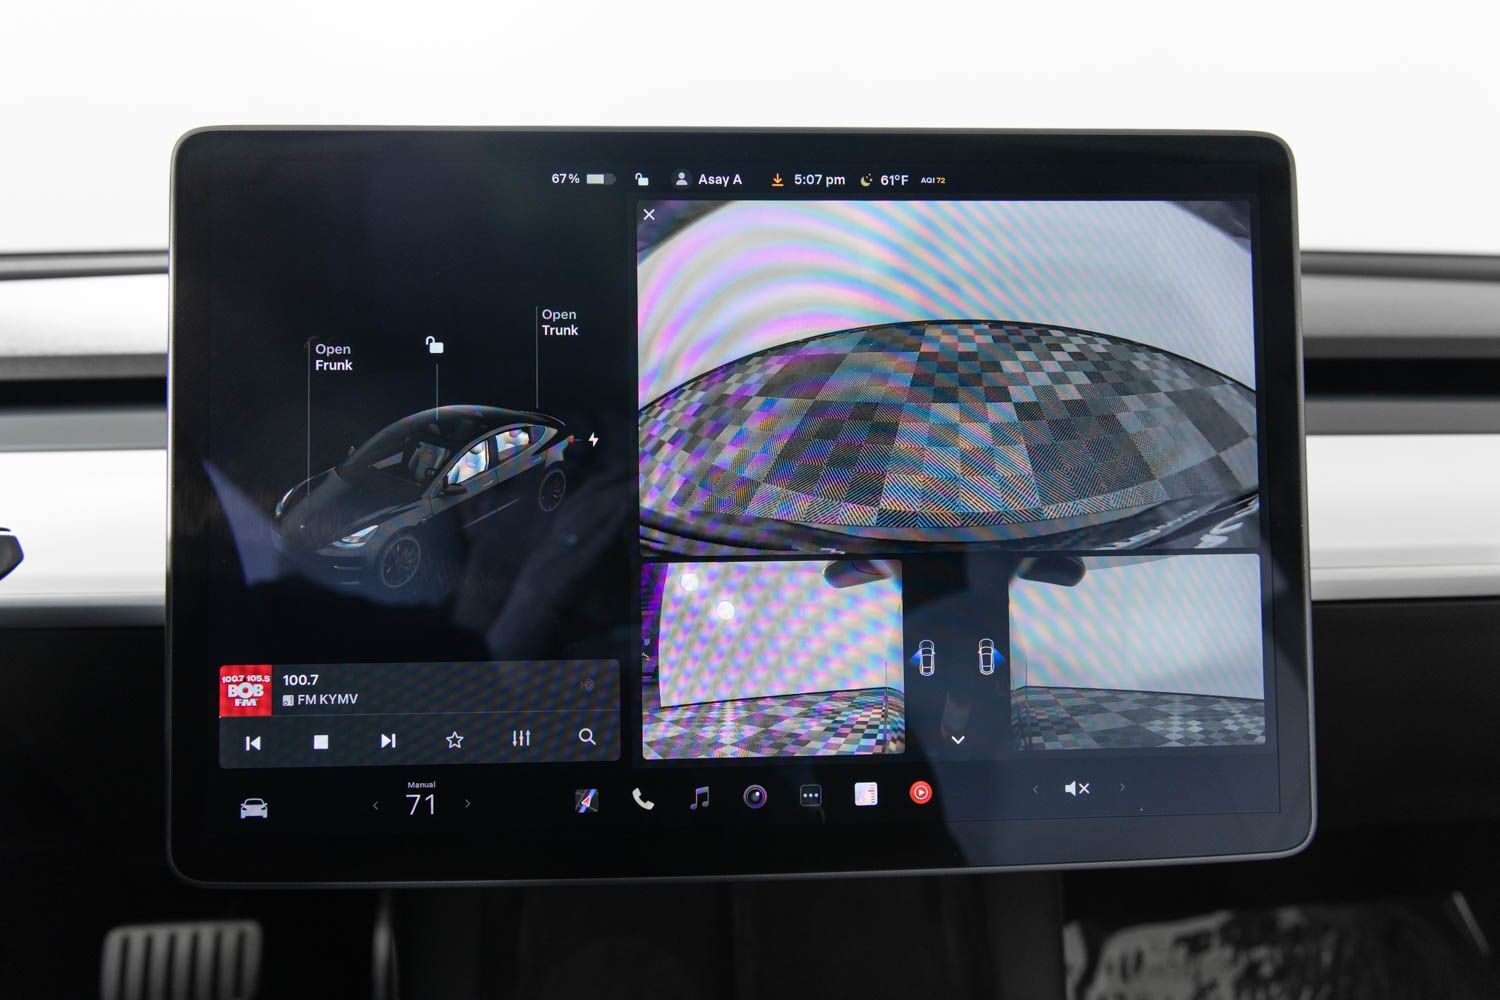Open the Phone app
This screenshot has height=1000, width=1500.
pos(643,799)
